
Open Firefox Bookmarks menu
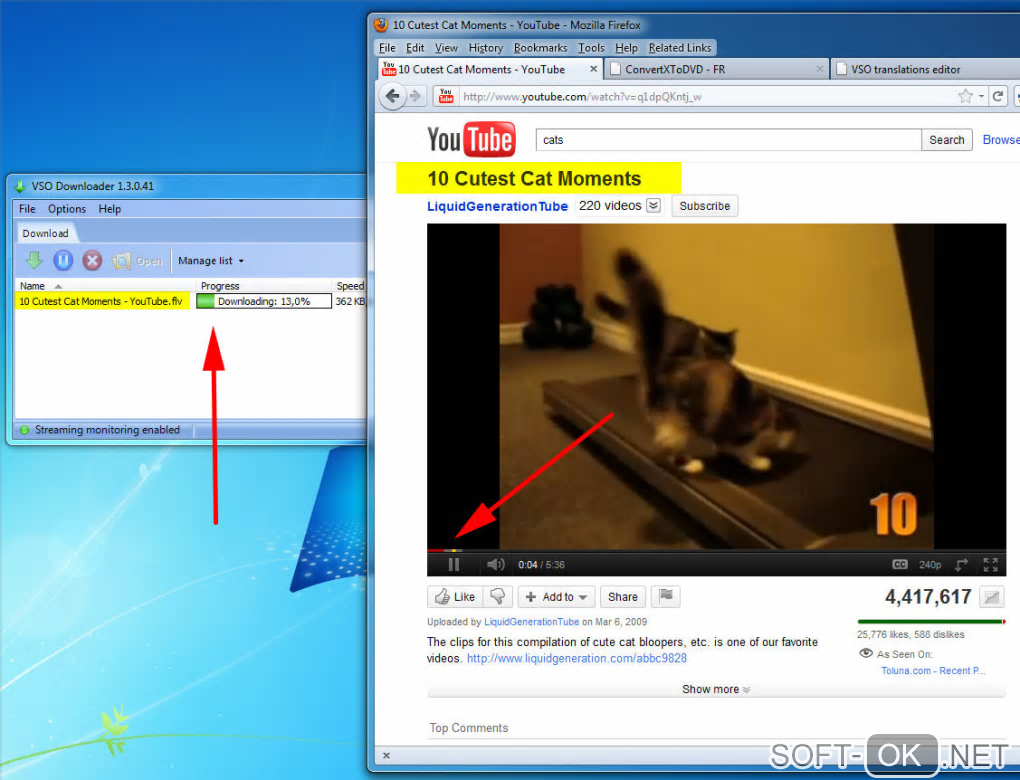[x=541, y=47]
